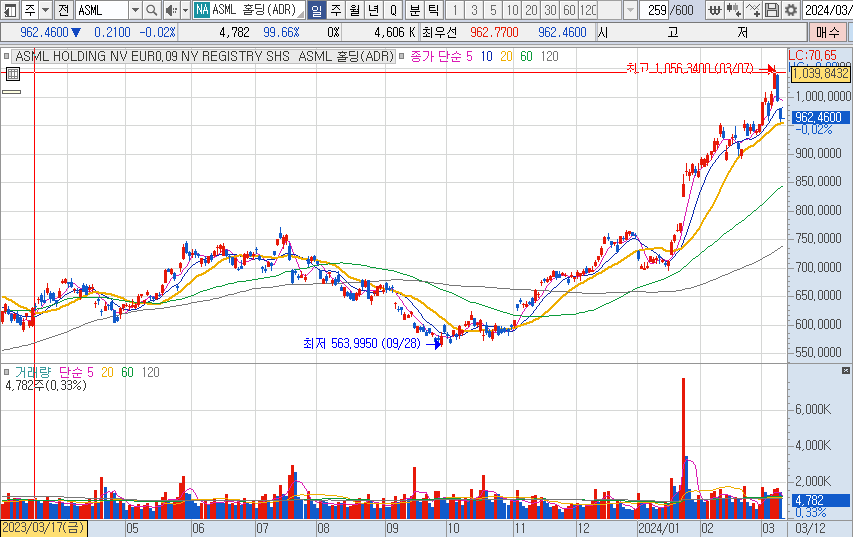This screenshot has width=853, height=537.
Task: Click the price chart legend marker square
Action: (7, 56)
